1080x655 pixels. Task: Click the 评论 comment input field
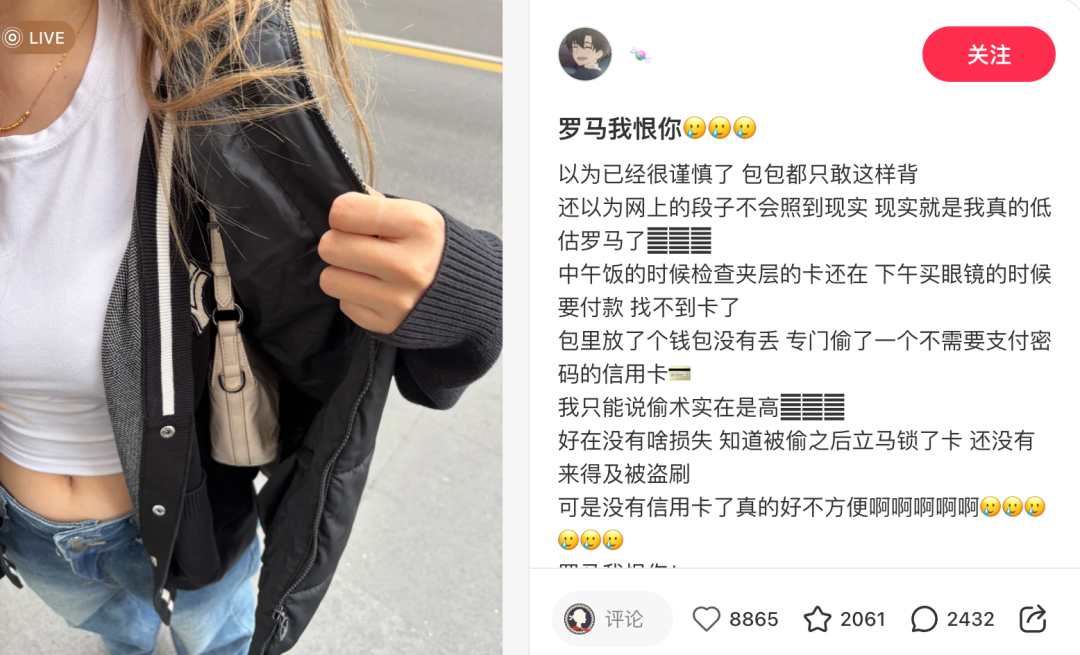click(612, 619)
